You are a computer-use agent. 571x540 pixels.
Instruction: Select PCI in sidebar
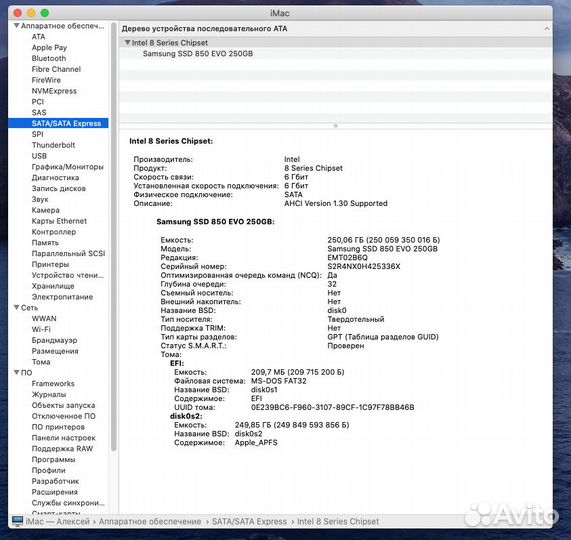click(38, 102)
